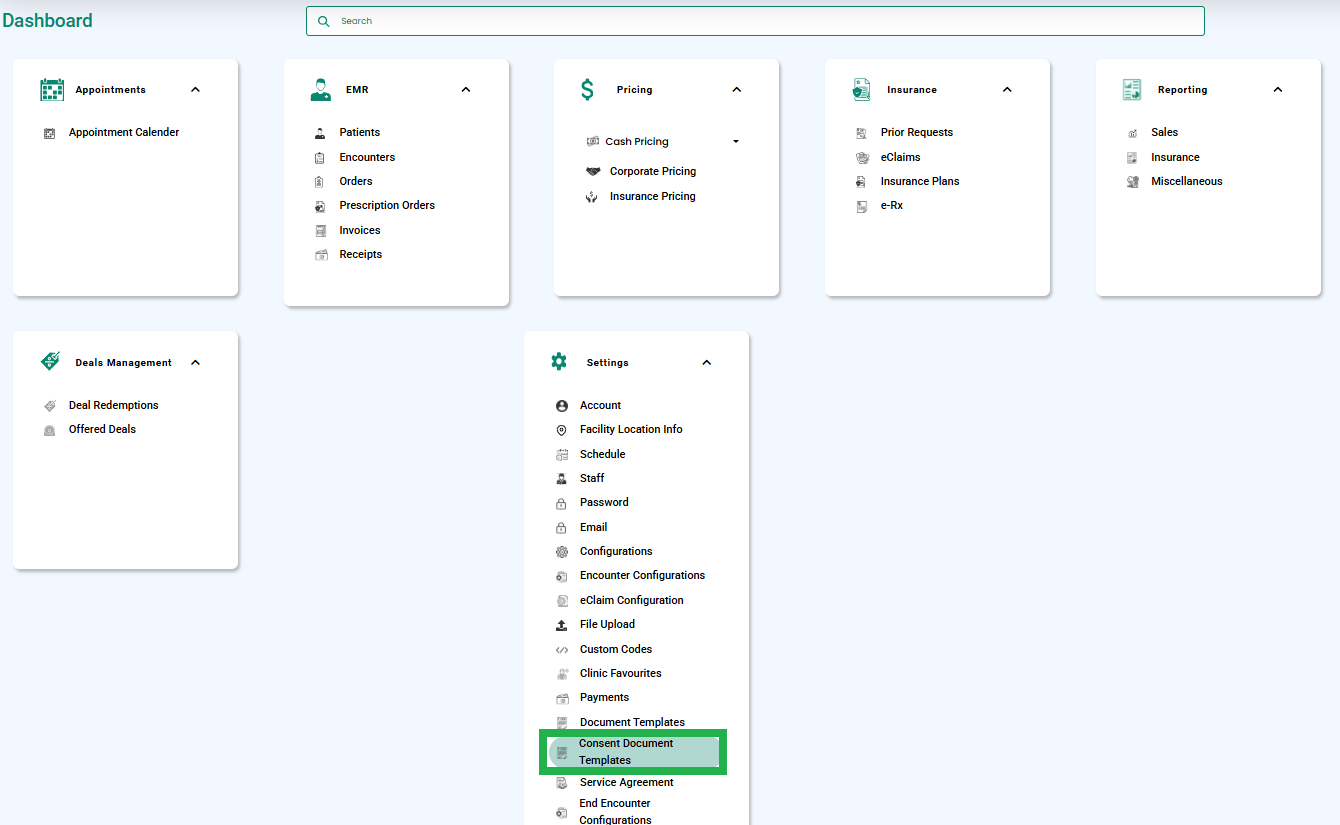Open Insurance report under Reporting
The width and height of the screenshot is (1340, 825).
click(x=1175, y=158)
